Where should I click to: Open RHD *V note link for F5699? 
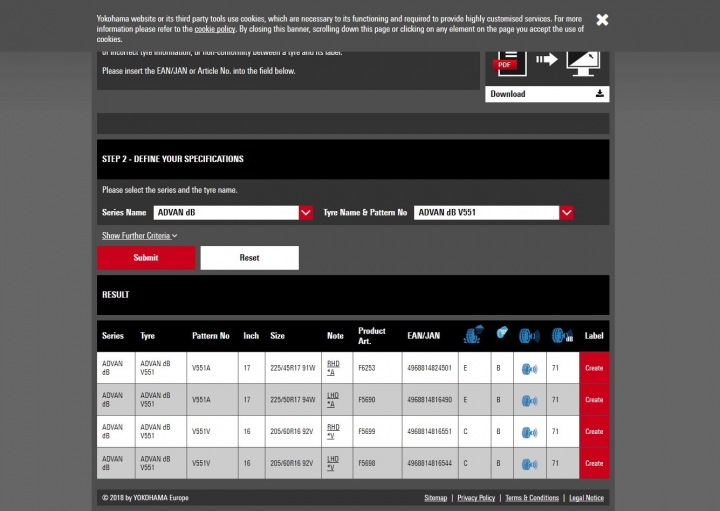point(333,431)
